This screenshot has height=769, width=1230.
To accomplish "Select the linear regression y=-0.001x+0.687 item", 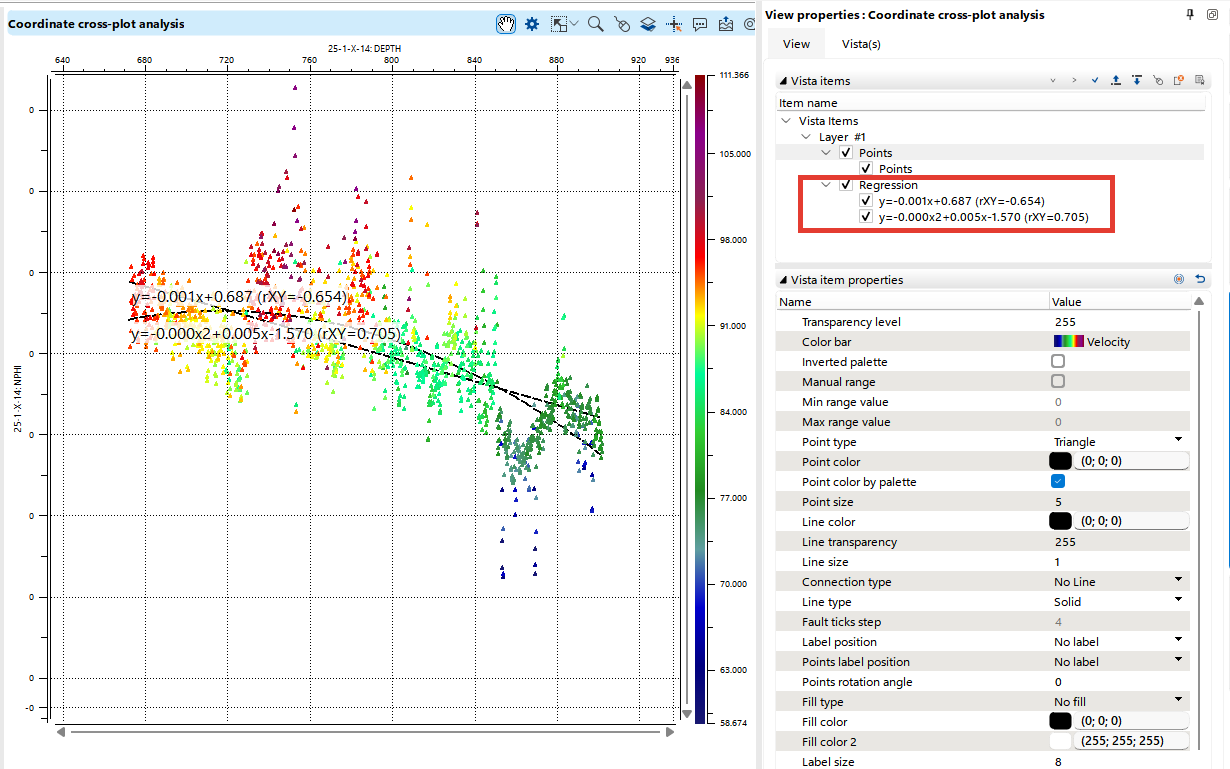I will pyautogui.click(x=961, y=201).
